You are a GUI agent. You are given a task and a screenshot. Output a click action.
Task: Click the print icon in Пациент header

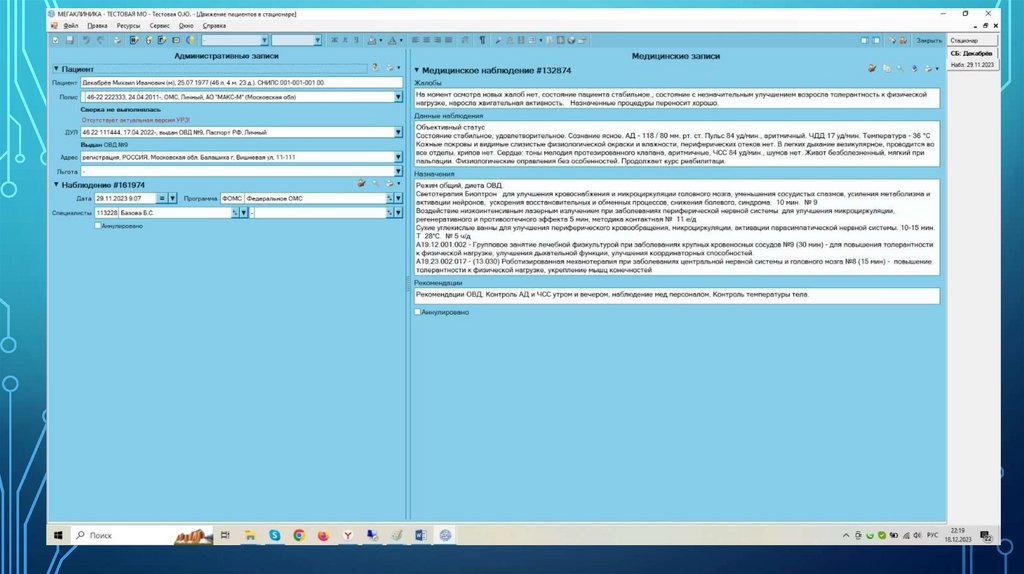(x=391, y=68)
